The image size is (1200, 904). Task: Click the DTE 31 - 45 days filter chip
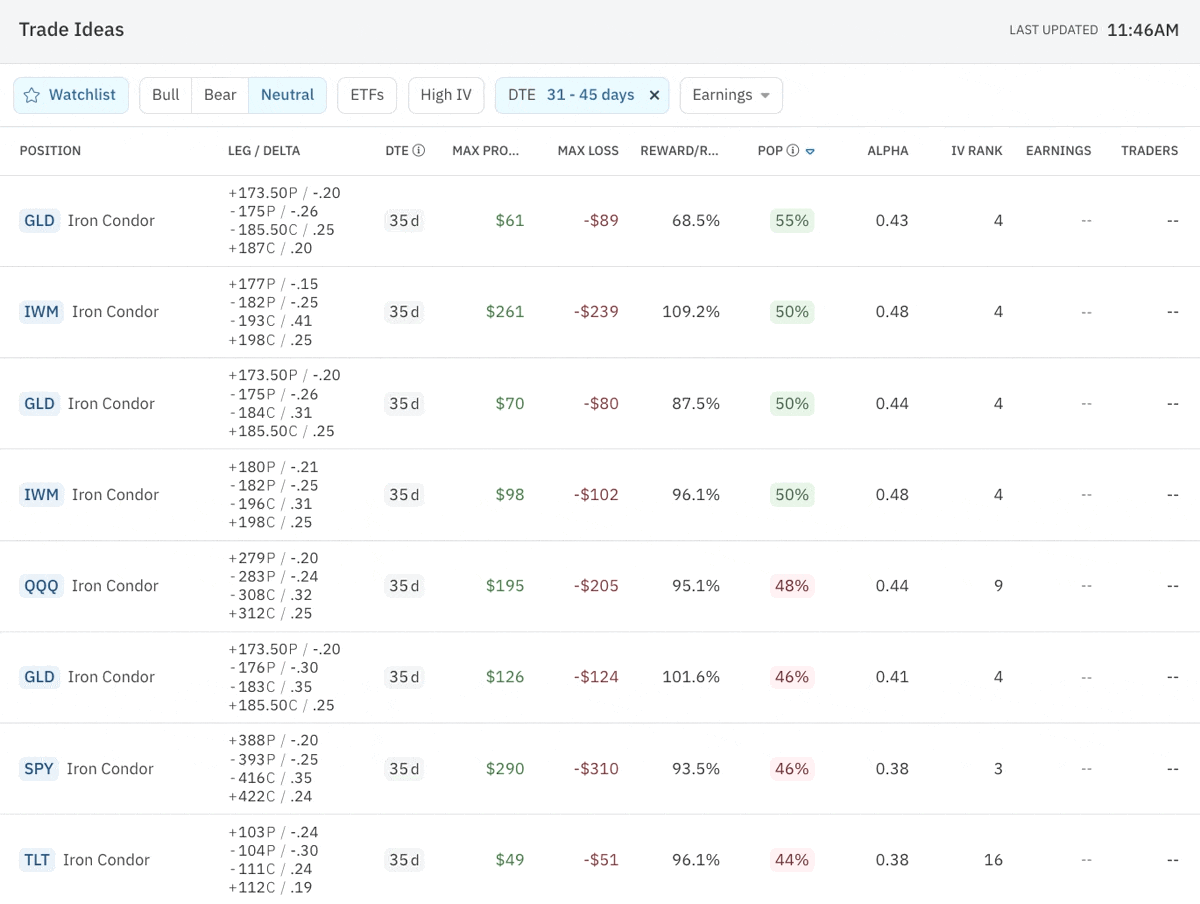pyautogui.click(x=582, y=95)
